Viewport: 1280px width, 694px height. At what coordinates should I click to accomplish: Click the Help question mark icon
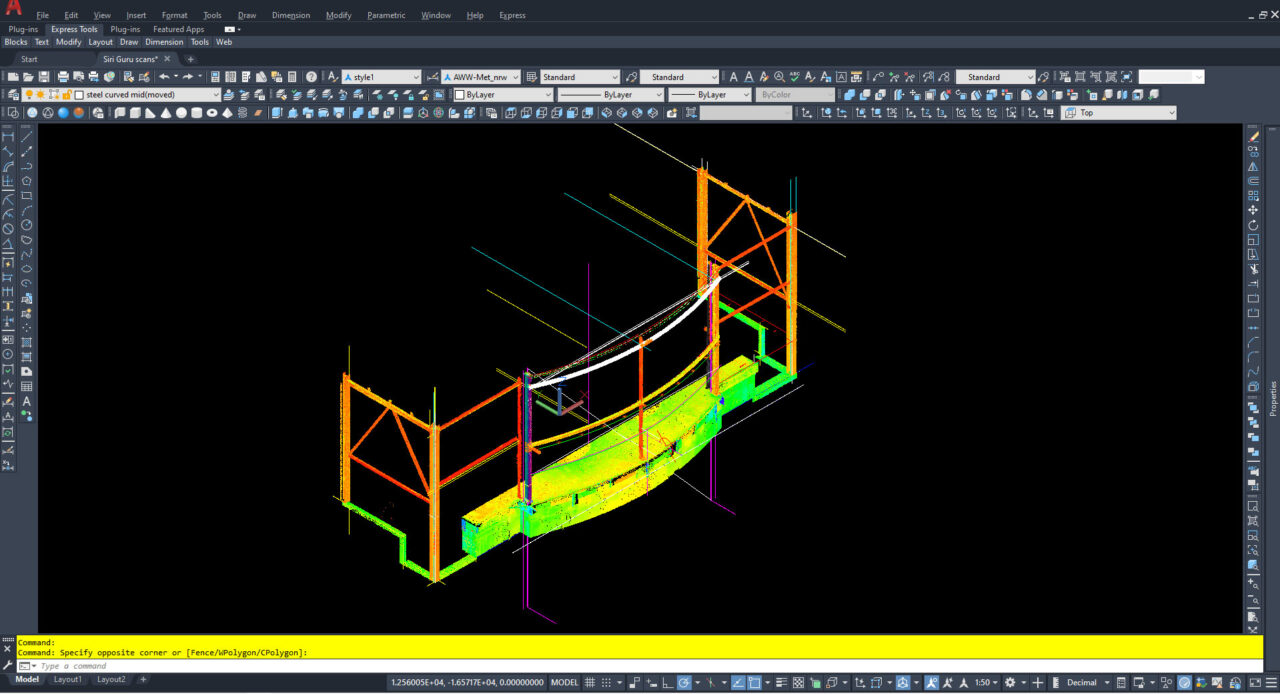click(311, 77)
